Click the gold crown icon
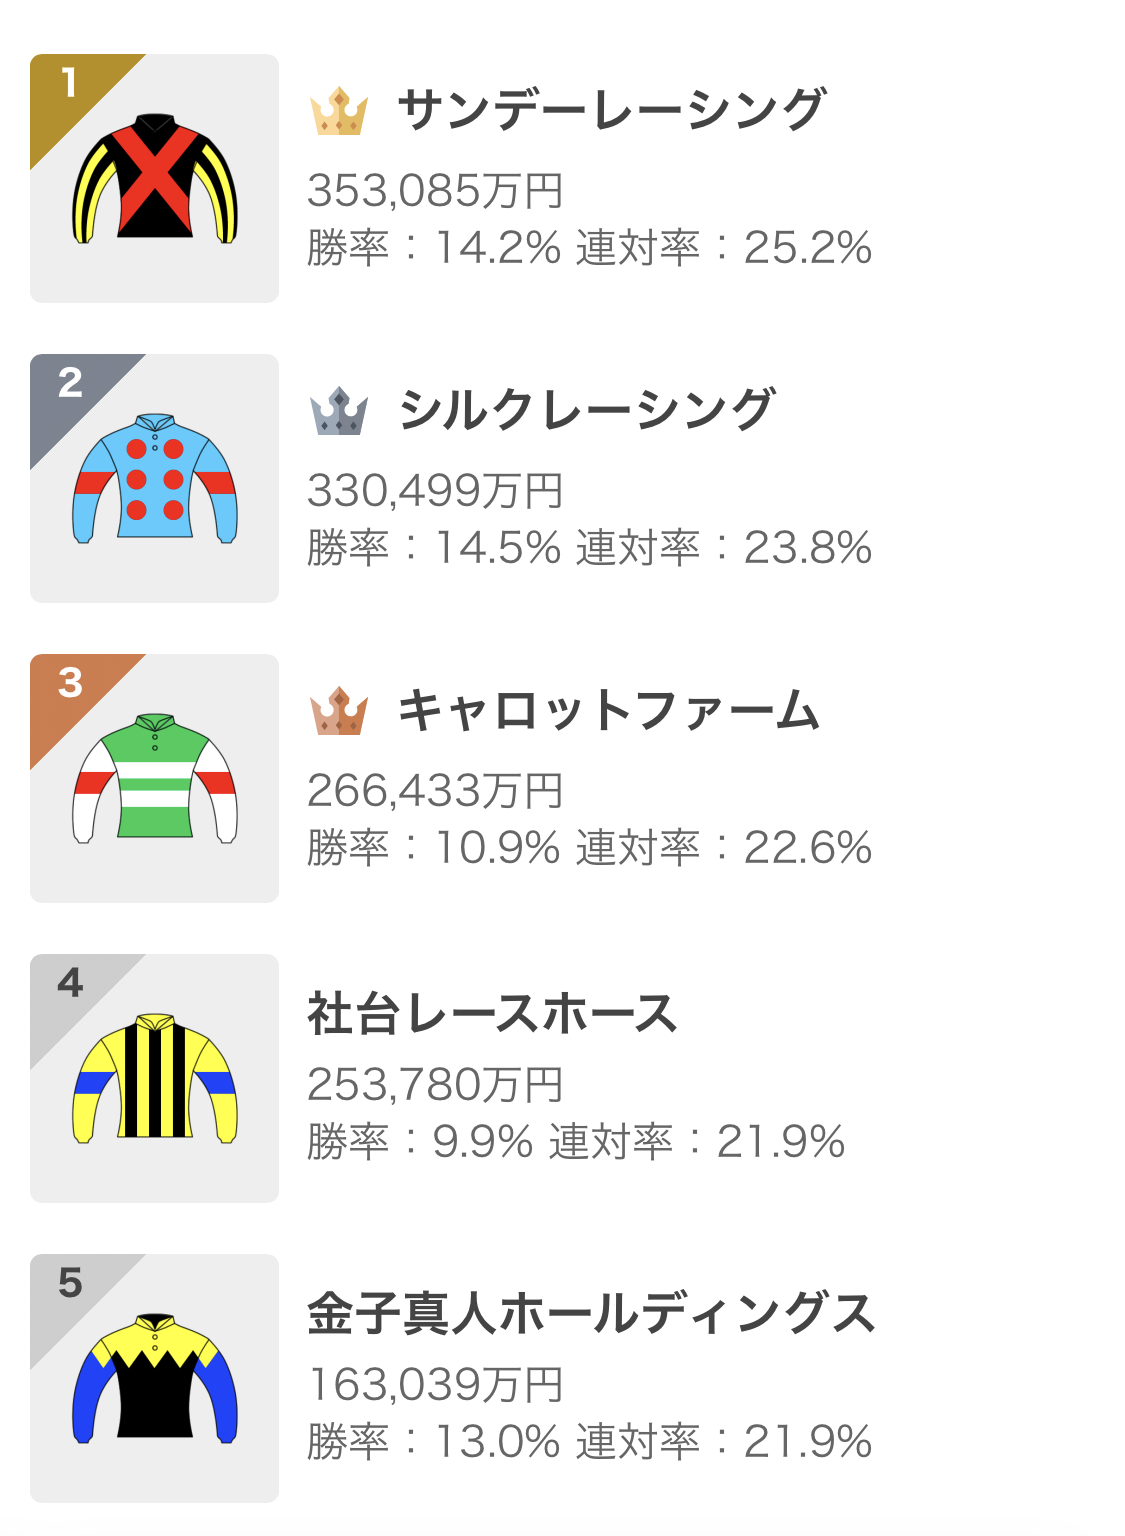 [339, 111]
